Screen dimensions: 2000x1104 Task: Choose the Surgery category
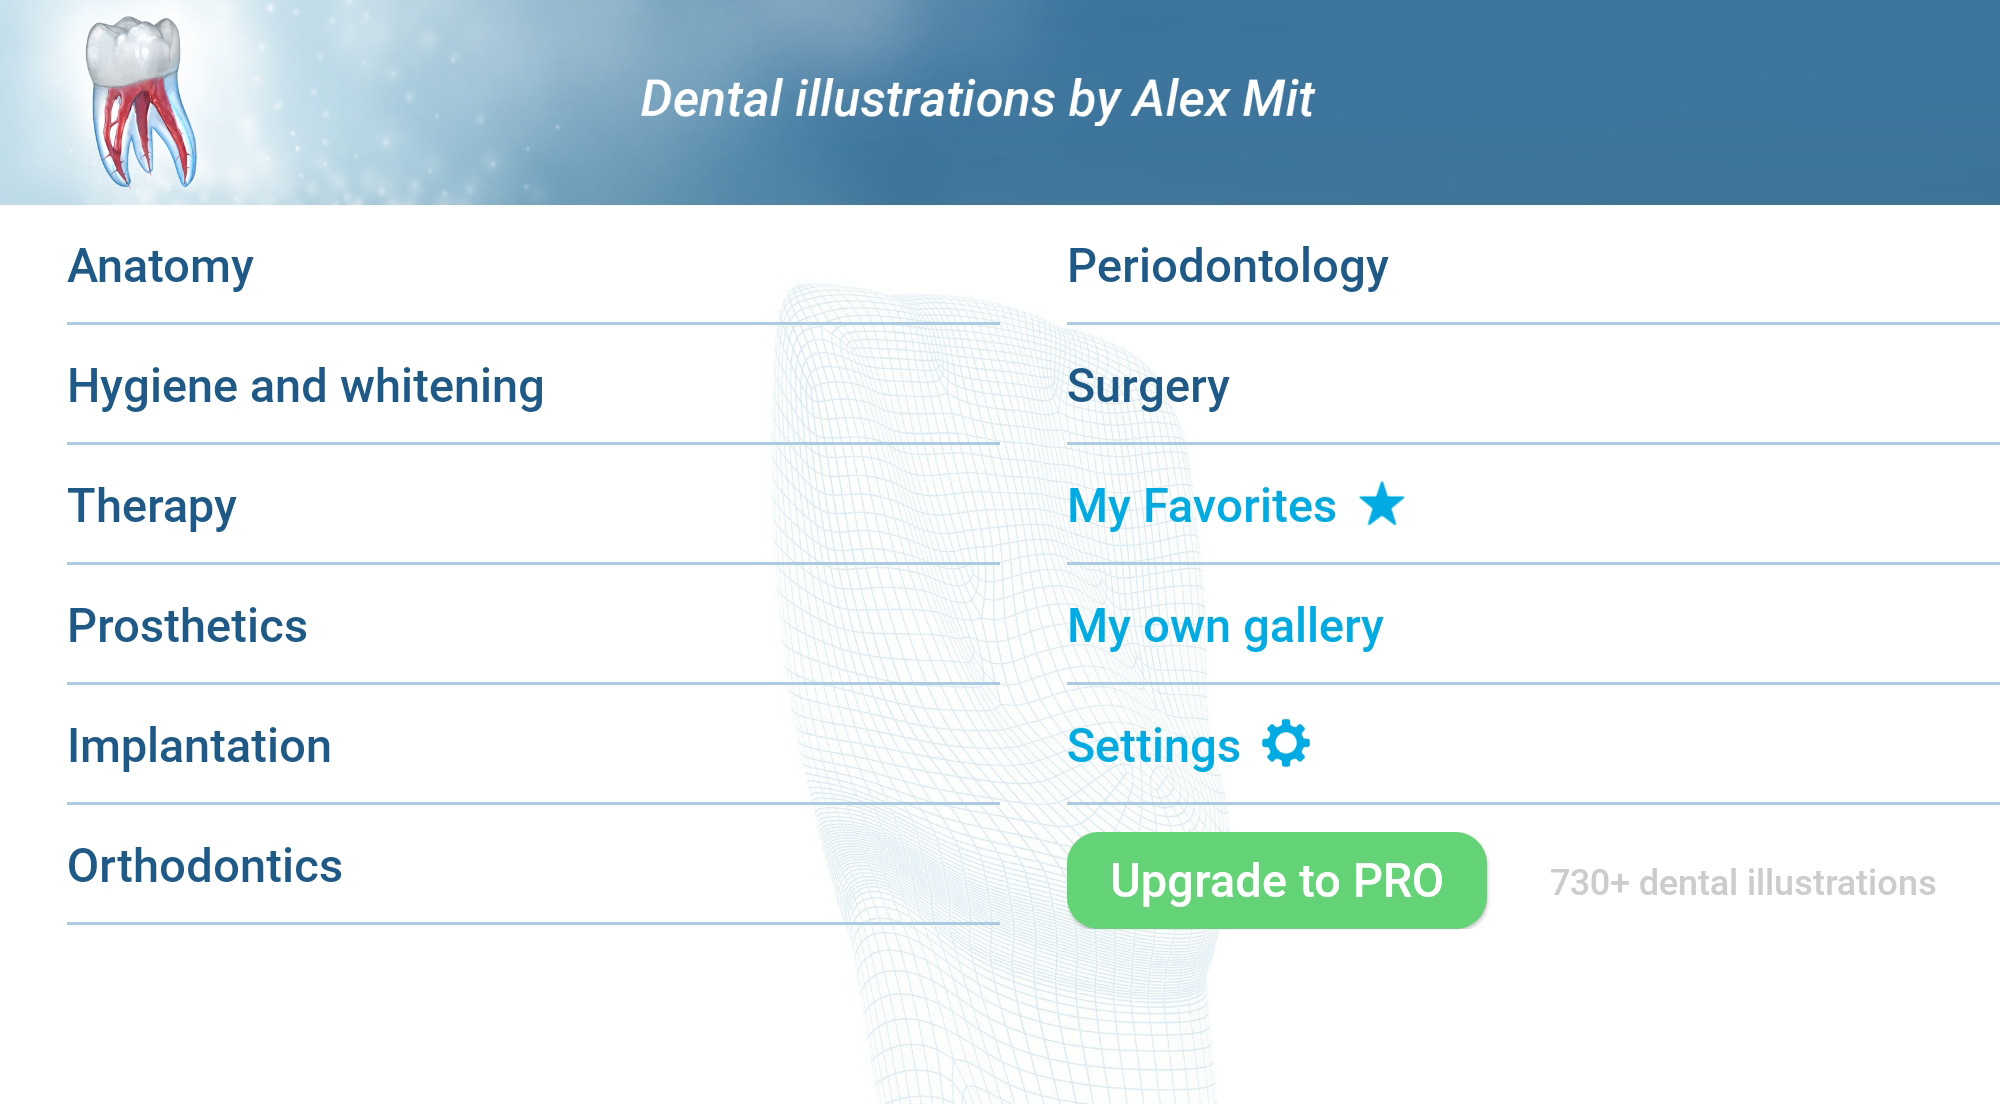[x=1533, y=386]
